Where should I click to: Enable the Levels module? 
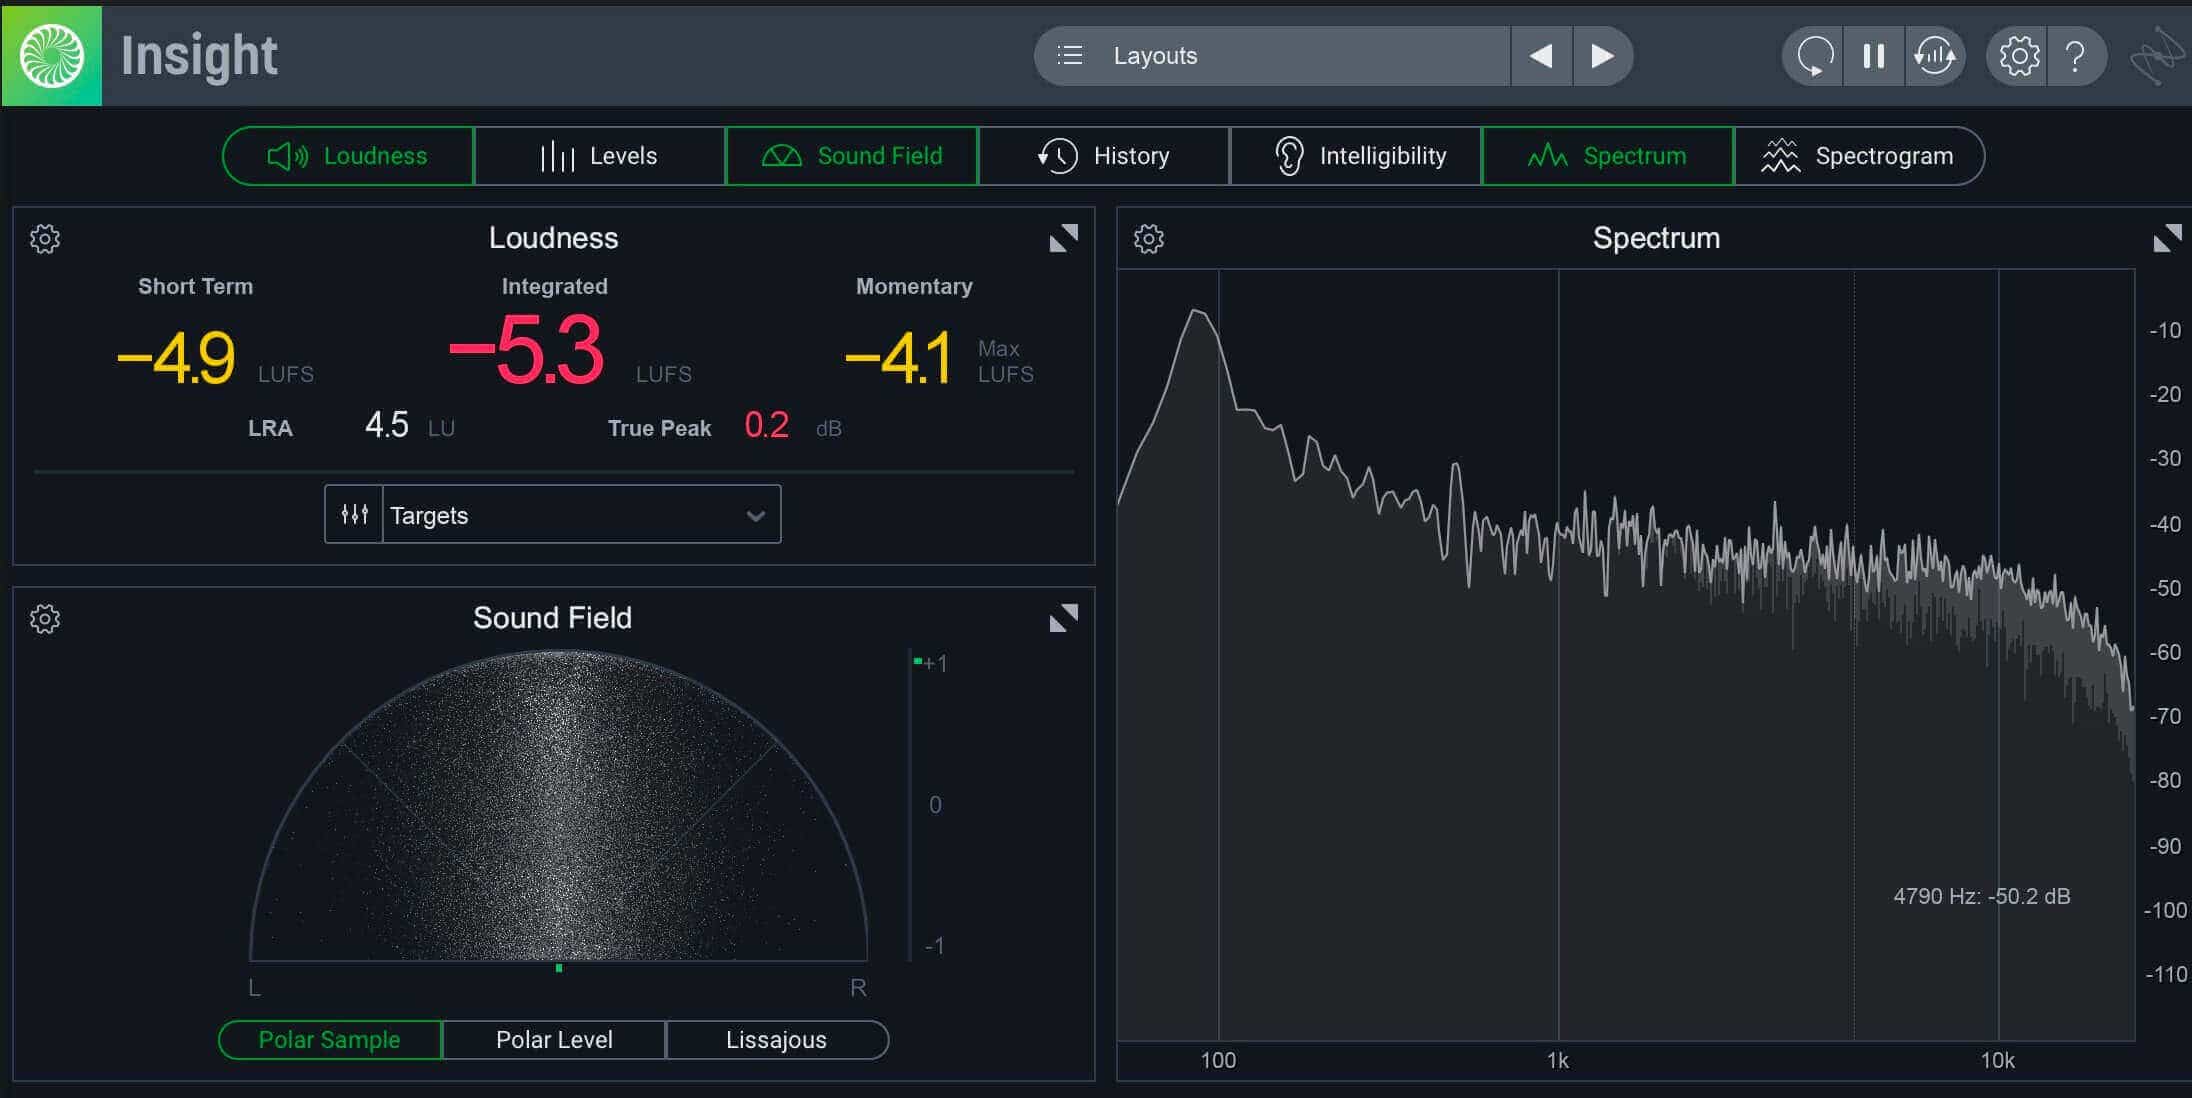click(600, 156)
